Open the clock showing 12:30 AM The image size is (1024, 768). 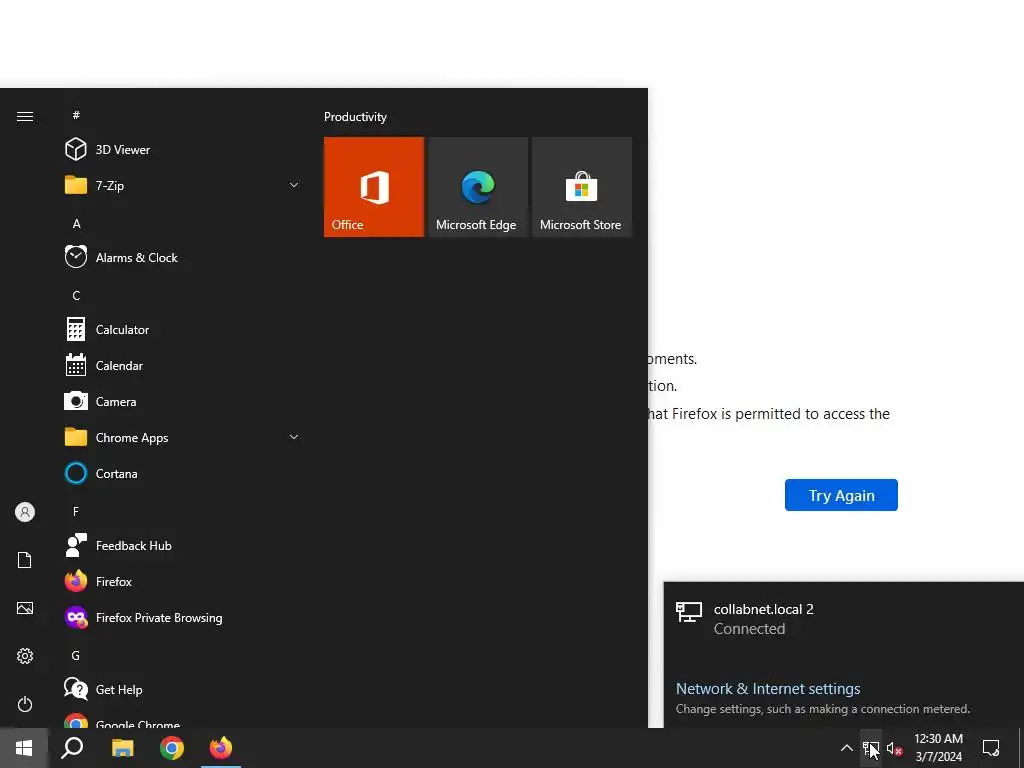point(938,748)
